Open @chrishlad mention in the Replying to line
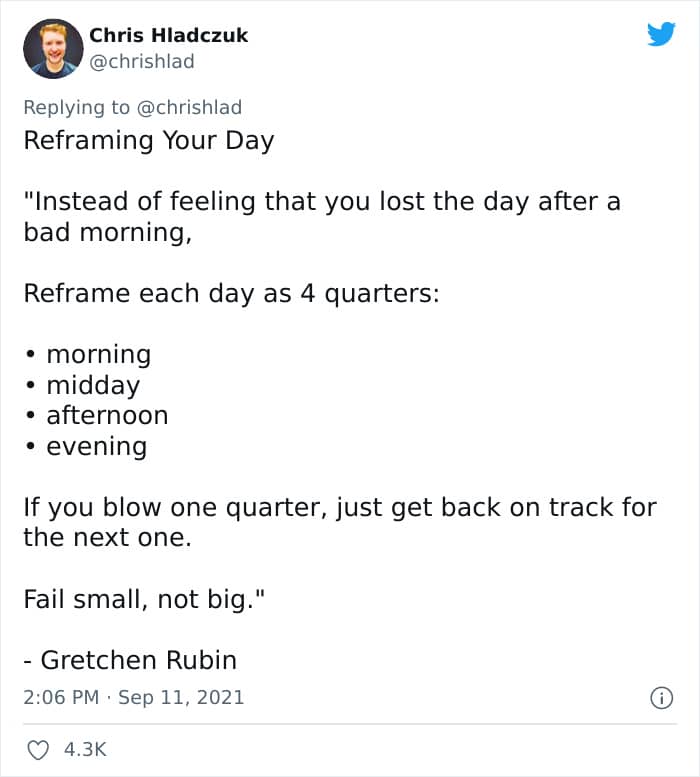 (189, 107)
